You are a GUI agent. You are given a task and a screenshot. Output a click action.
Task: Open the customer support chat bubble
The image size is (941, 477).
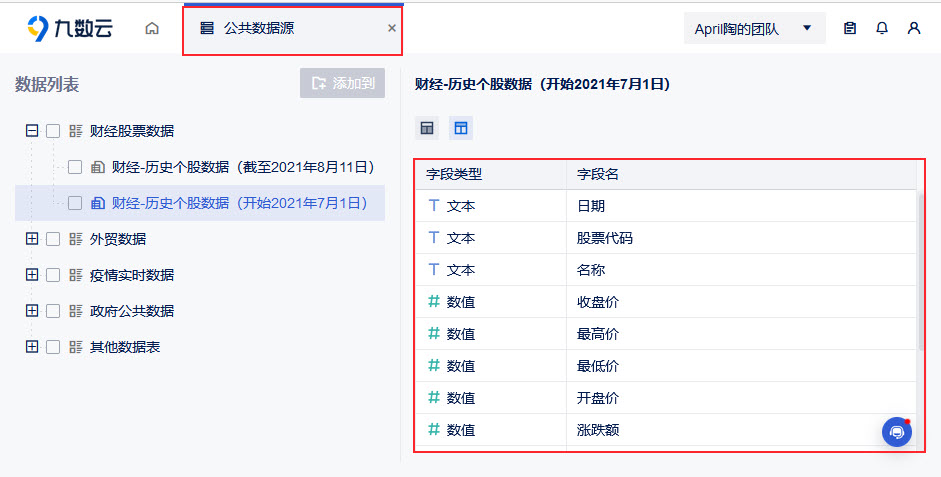[897, 432]
